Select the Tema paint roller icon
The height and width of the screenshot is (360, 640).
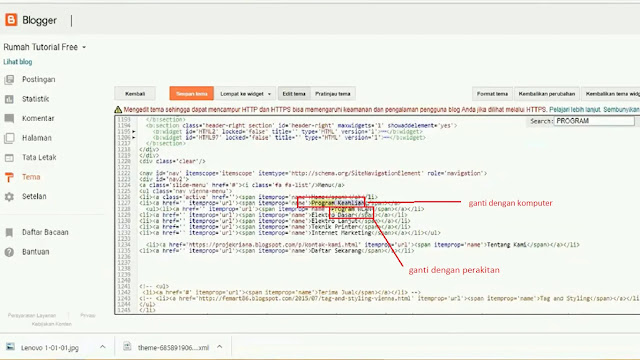[9, 177]
